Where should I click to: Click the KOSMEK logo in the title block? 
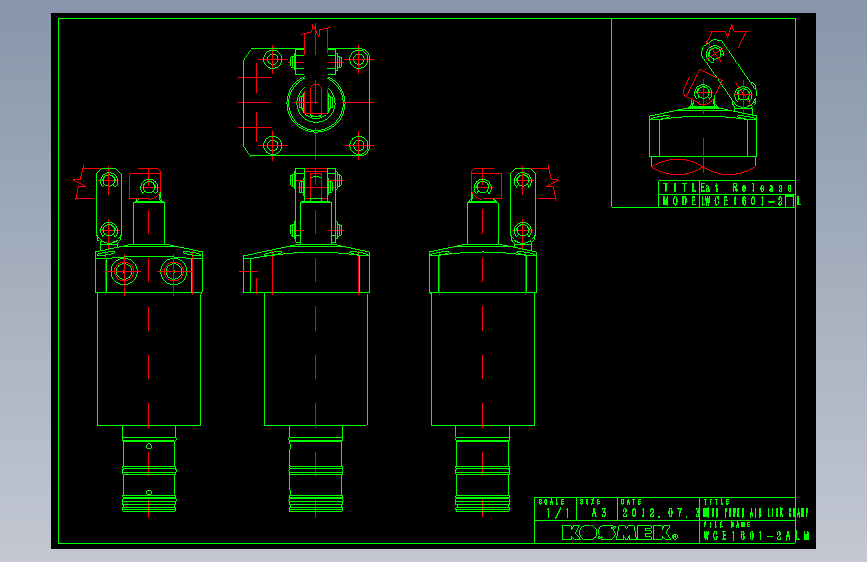620,533
